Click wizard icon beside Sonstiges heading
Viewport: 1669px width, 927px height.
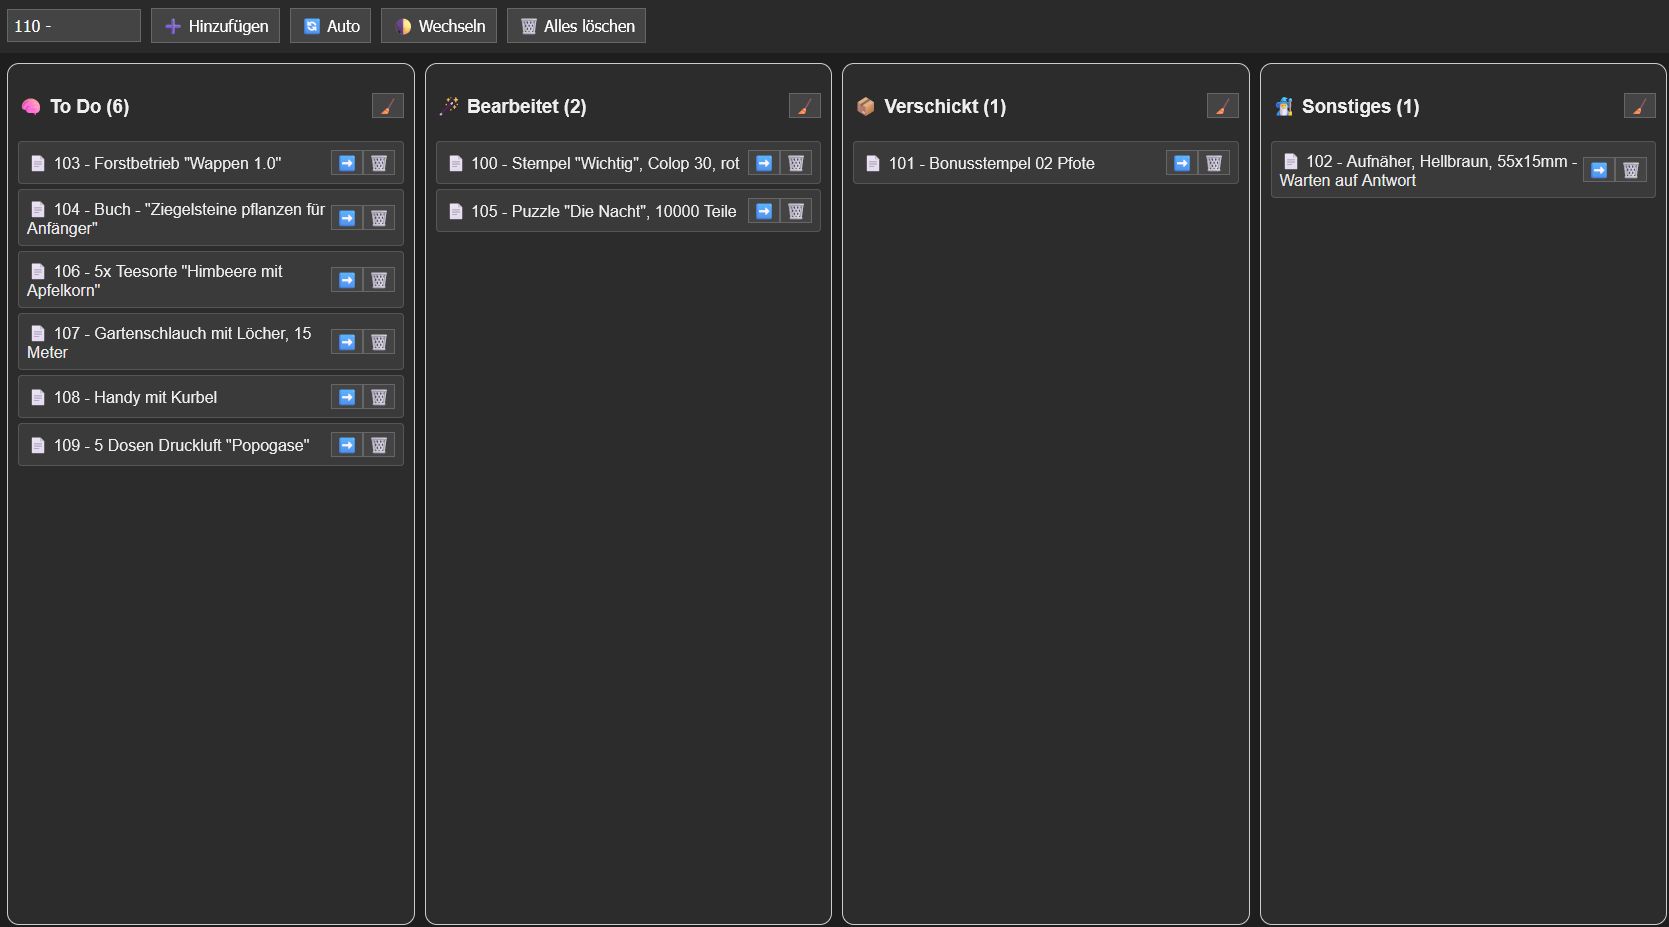point(1284,106)
